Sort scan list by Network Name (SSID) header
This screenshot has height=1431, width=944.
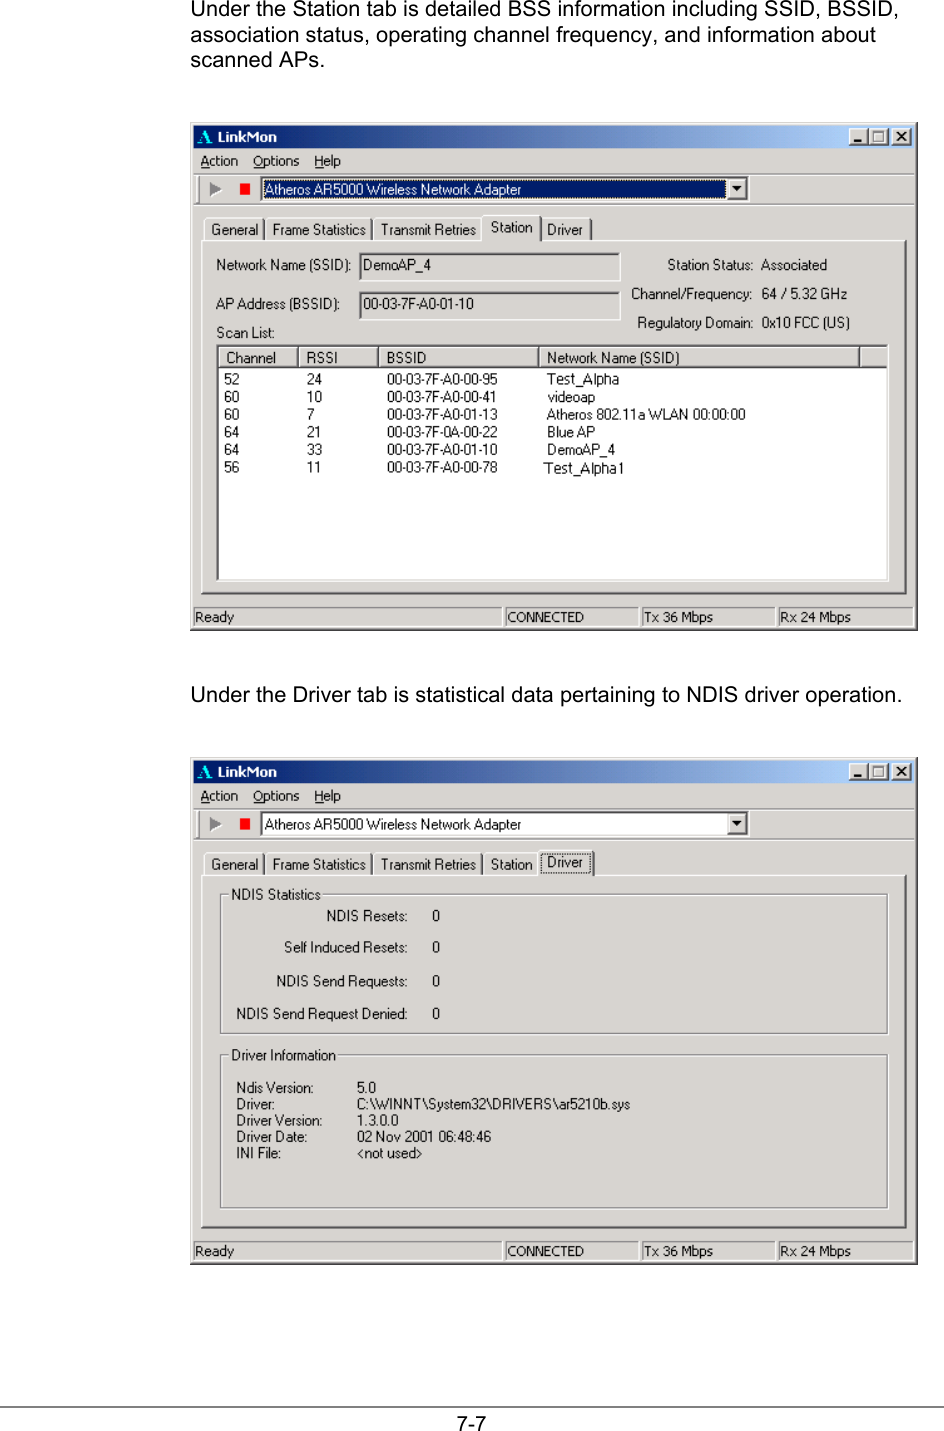(x=699, y=358)
